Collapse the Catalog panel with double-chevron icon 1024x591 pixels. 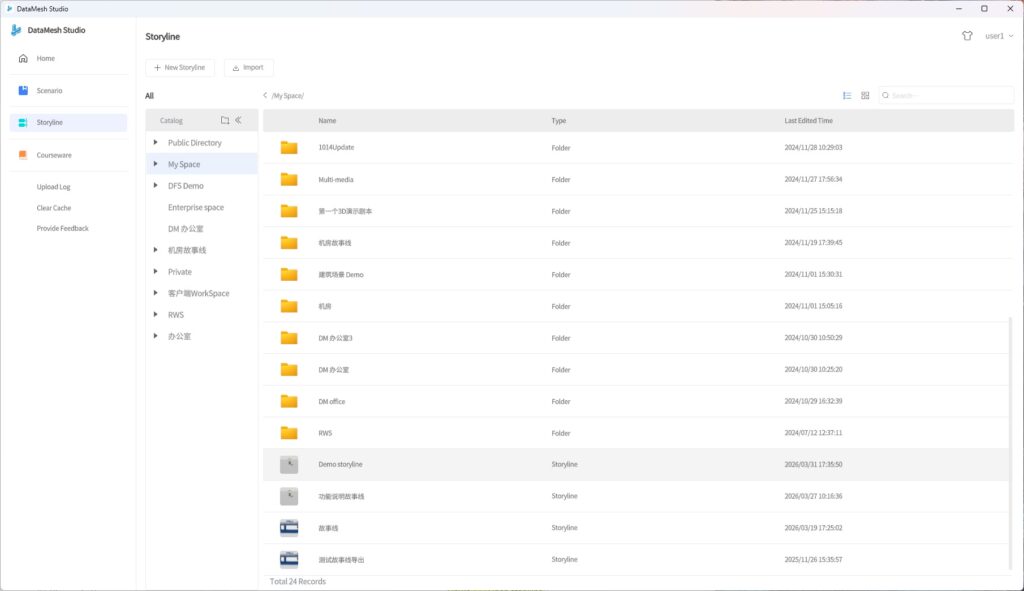pos(238,120)
